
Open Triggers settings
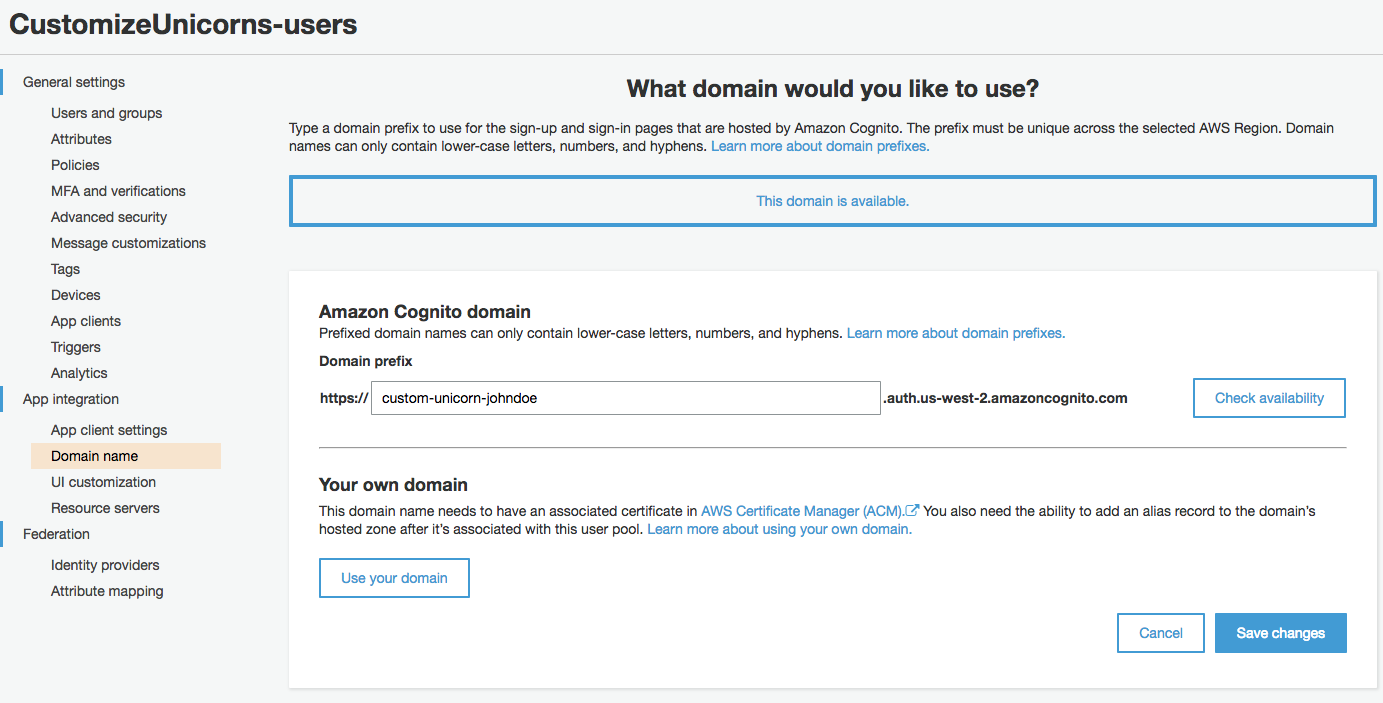pyautogui.click(x=76, y=347)
